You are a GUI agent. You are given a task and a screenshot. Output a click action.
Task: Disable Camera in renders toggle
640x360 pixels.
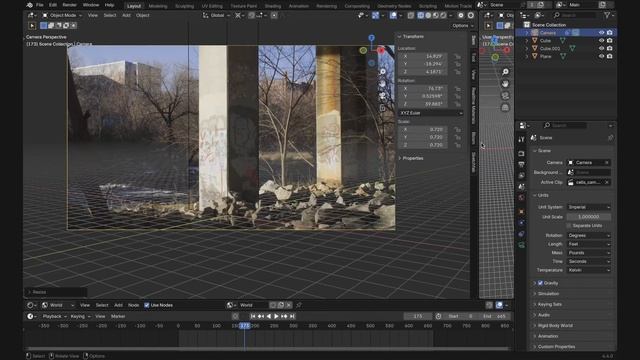pyautogui.click(x=609, y=33)
